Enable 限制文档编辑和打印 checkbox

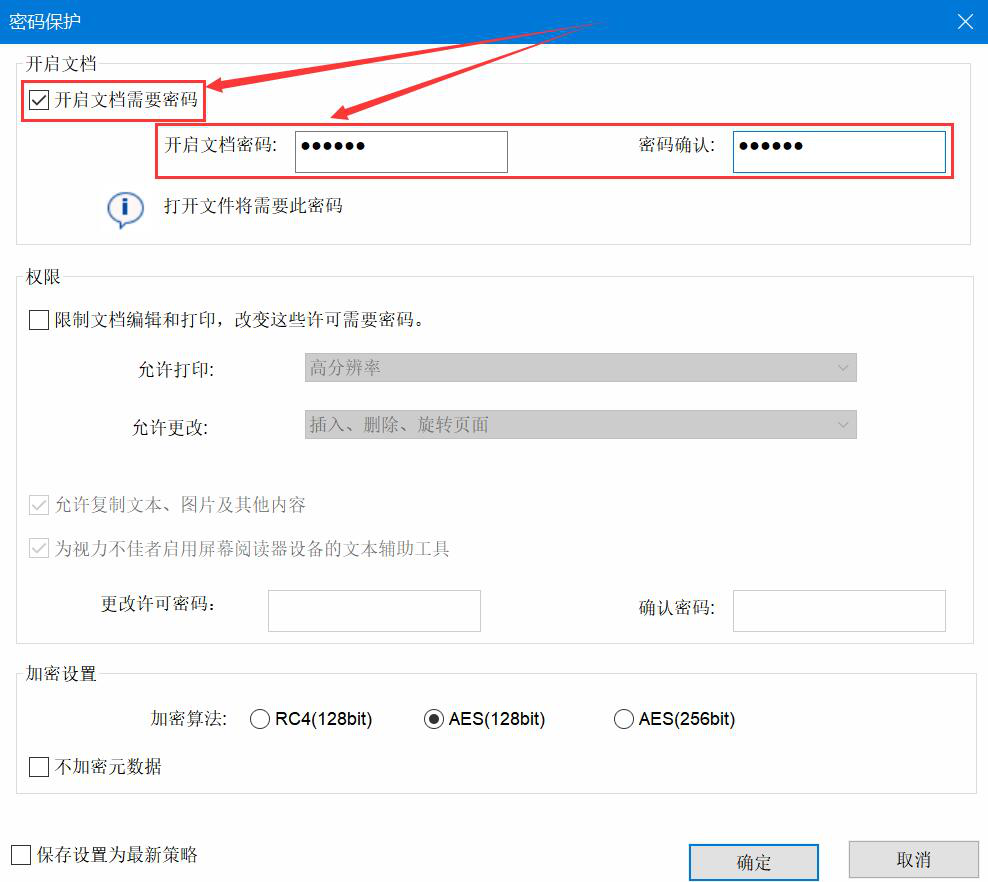(x=39, y=320)
